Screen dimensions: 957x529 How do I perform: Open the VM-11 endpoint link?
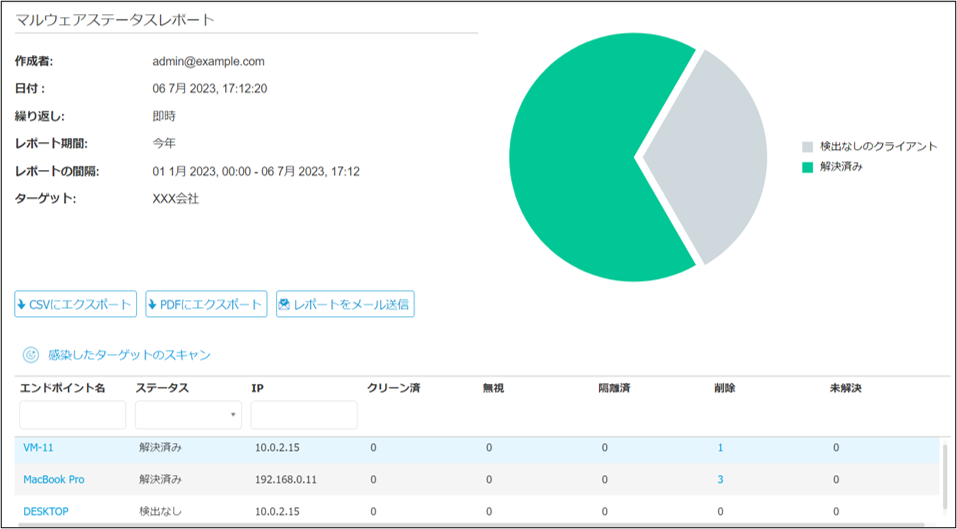tap(38, 448)
